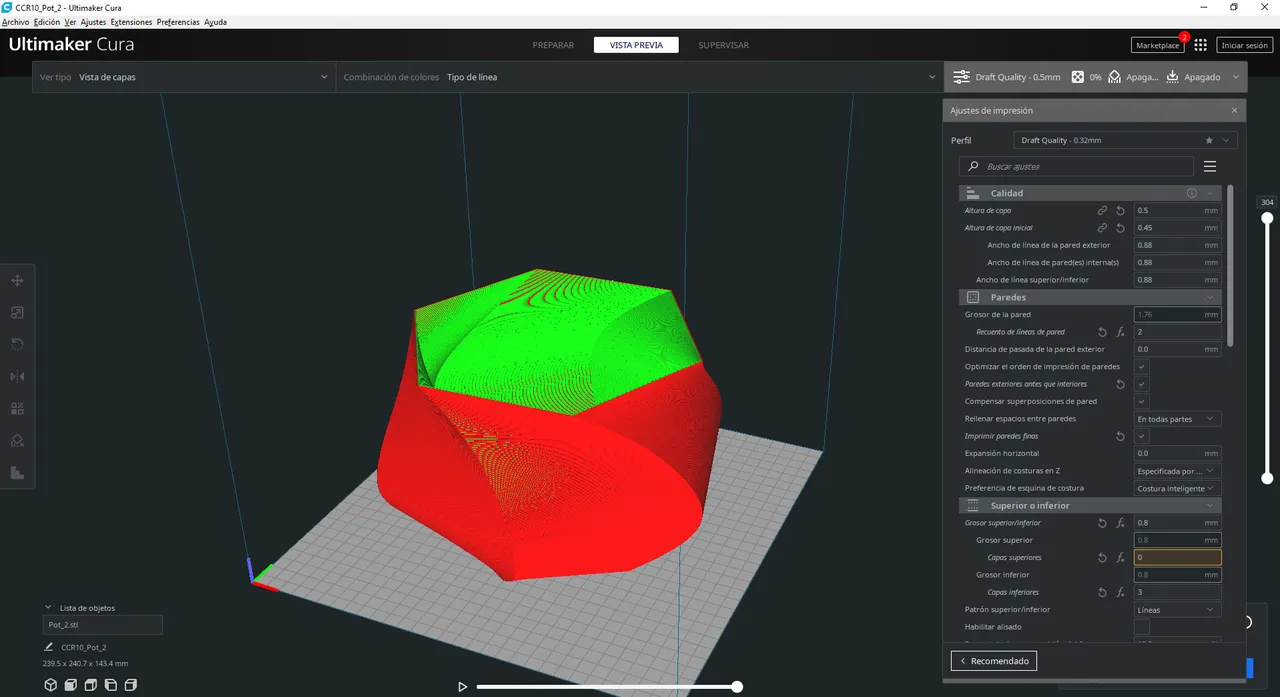Image resolution: width=1280 pixels, height=697 pixels.
Task: Toggle Compensar superposiciones de pared checkbox
Action: [1141, 401]
